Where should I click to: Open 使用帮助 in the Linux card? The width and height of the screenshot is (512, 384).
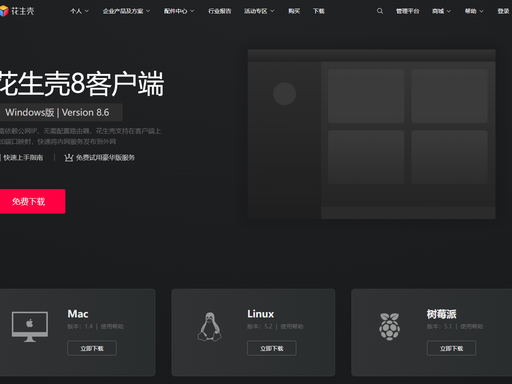pyautogui.click(x=292, y=326)
